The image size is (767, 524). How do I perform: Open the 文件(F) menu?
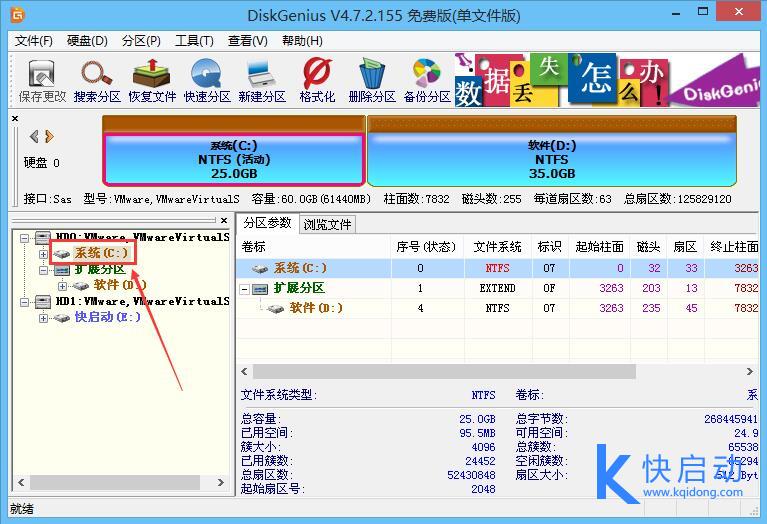[33, 41]
